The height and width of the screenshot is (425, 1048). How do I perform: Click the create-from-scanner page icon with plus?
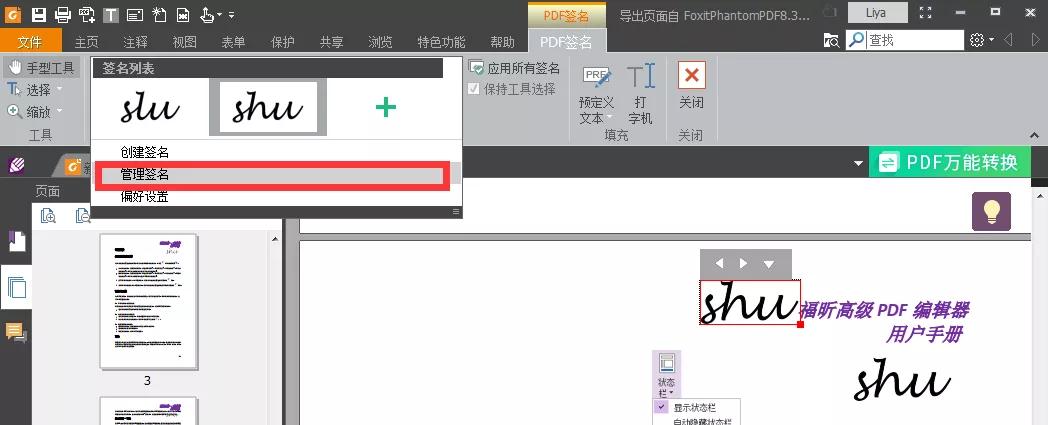point(87,13)
